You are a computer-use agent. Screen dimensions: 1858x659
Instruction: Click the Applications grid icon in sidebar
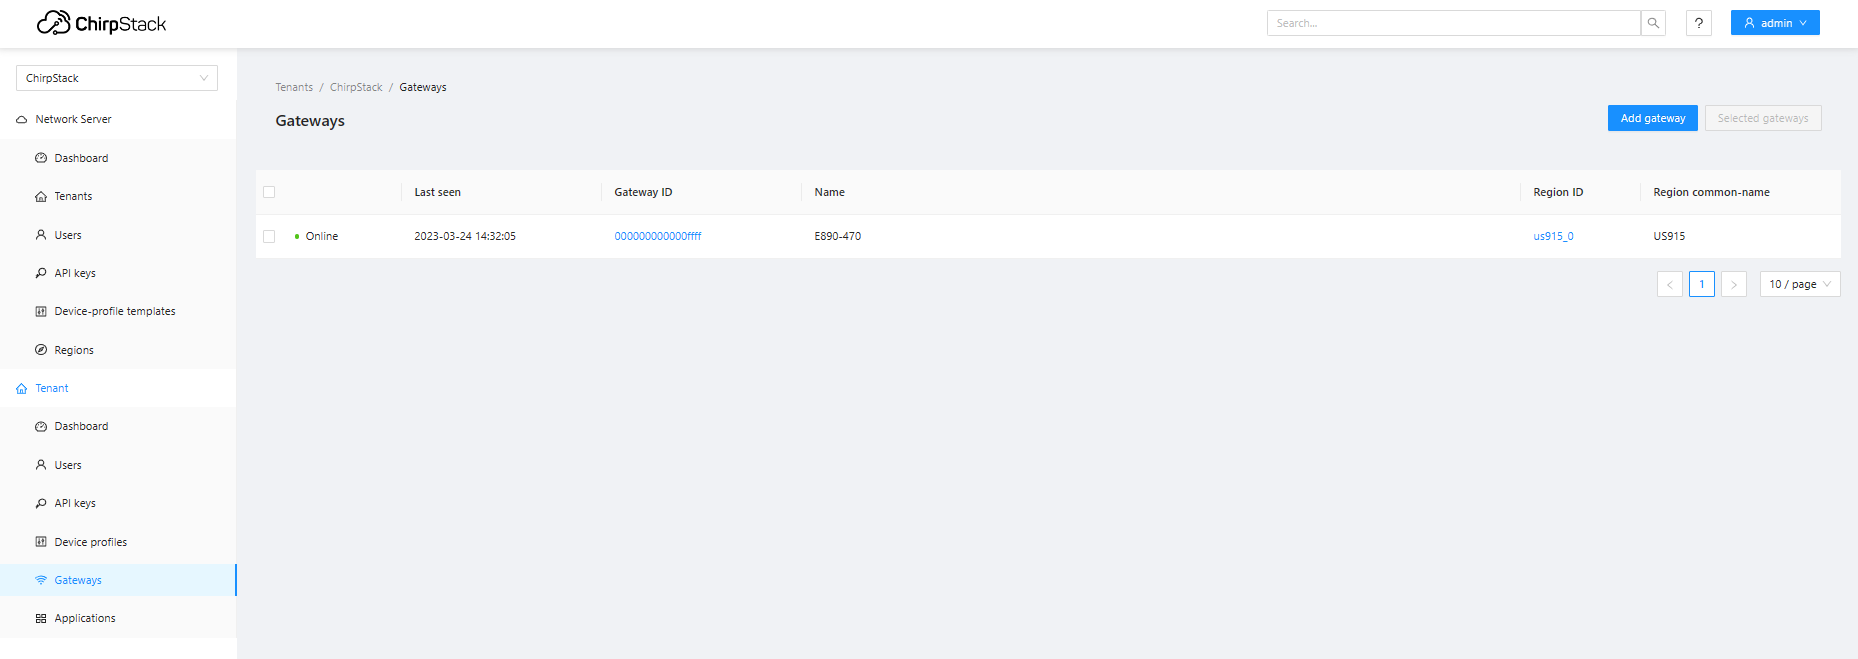tap(41, 619)
